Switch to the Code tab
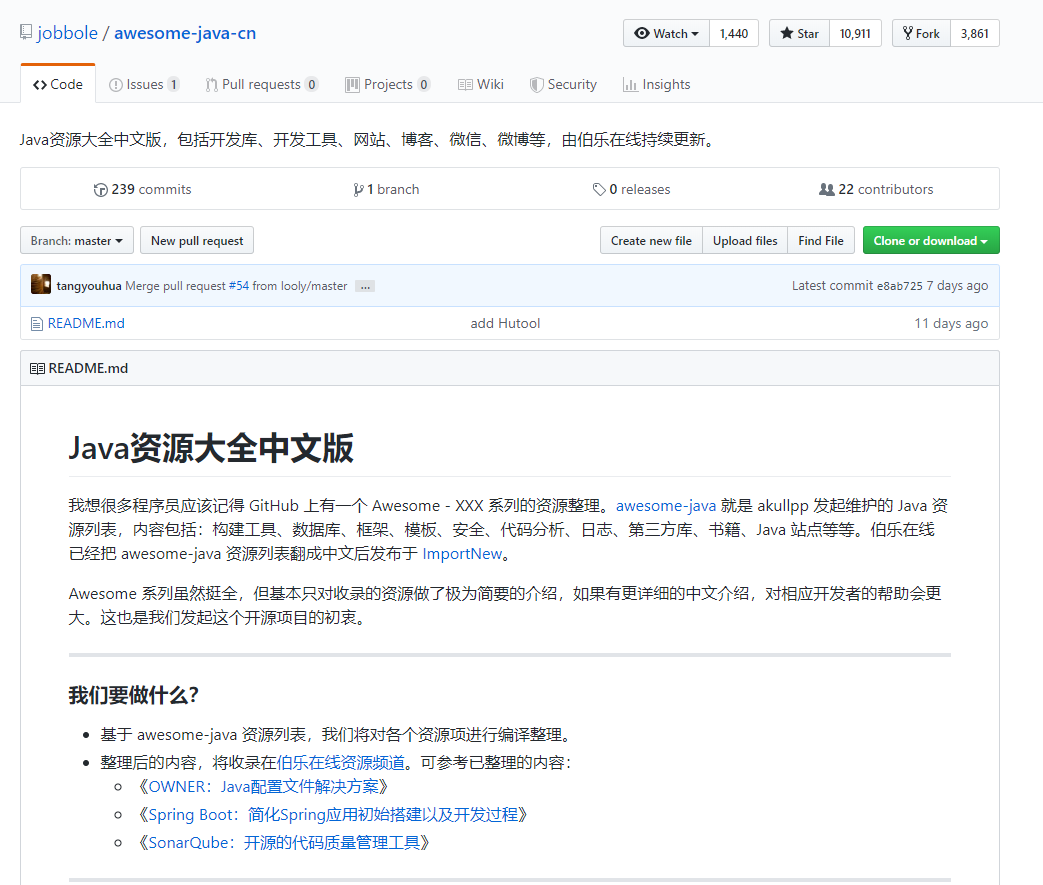 click(58, 85)
